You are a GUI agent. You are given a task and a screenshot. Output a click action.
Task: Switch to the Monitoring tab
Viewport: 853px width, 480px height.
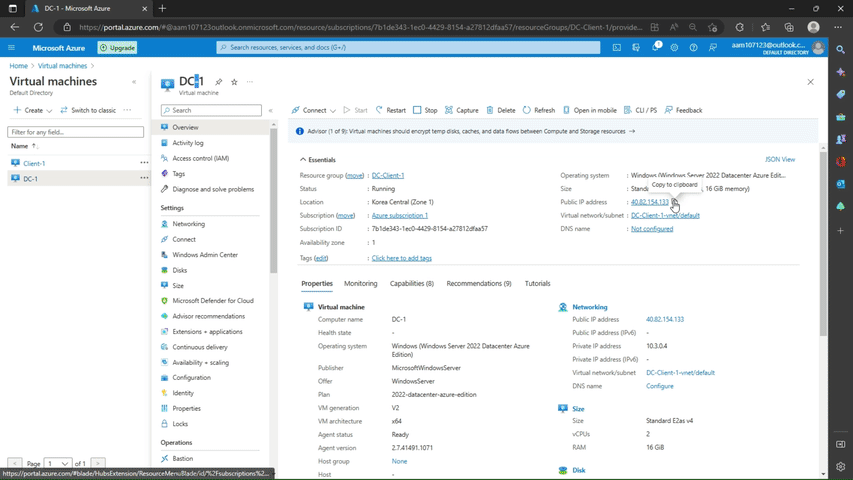pos(360,284)
